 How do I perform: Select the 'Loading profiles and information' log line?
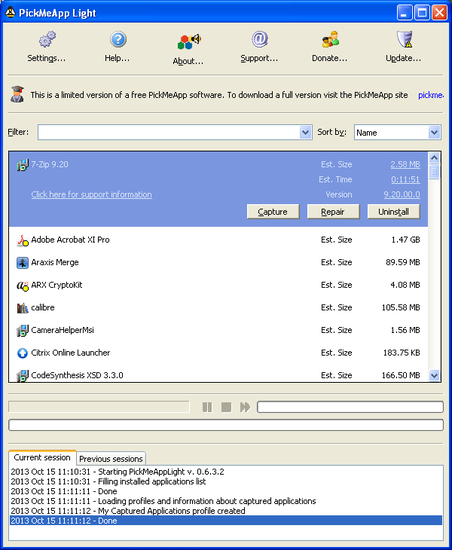tap(226, 501)
